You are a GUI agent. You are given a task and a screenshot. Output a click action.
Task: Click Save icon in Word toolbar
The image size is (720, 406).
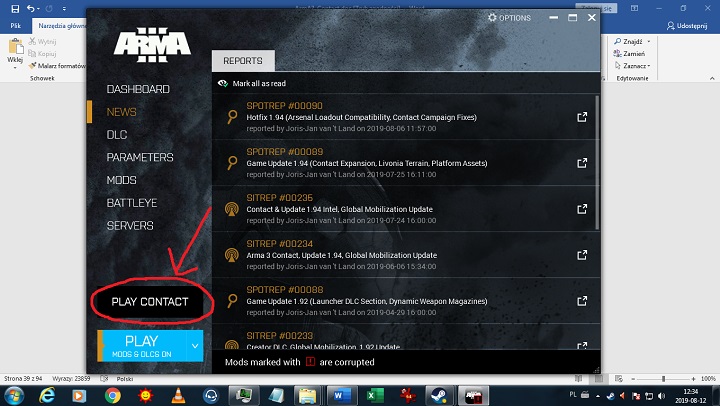pos(15,8)
